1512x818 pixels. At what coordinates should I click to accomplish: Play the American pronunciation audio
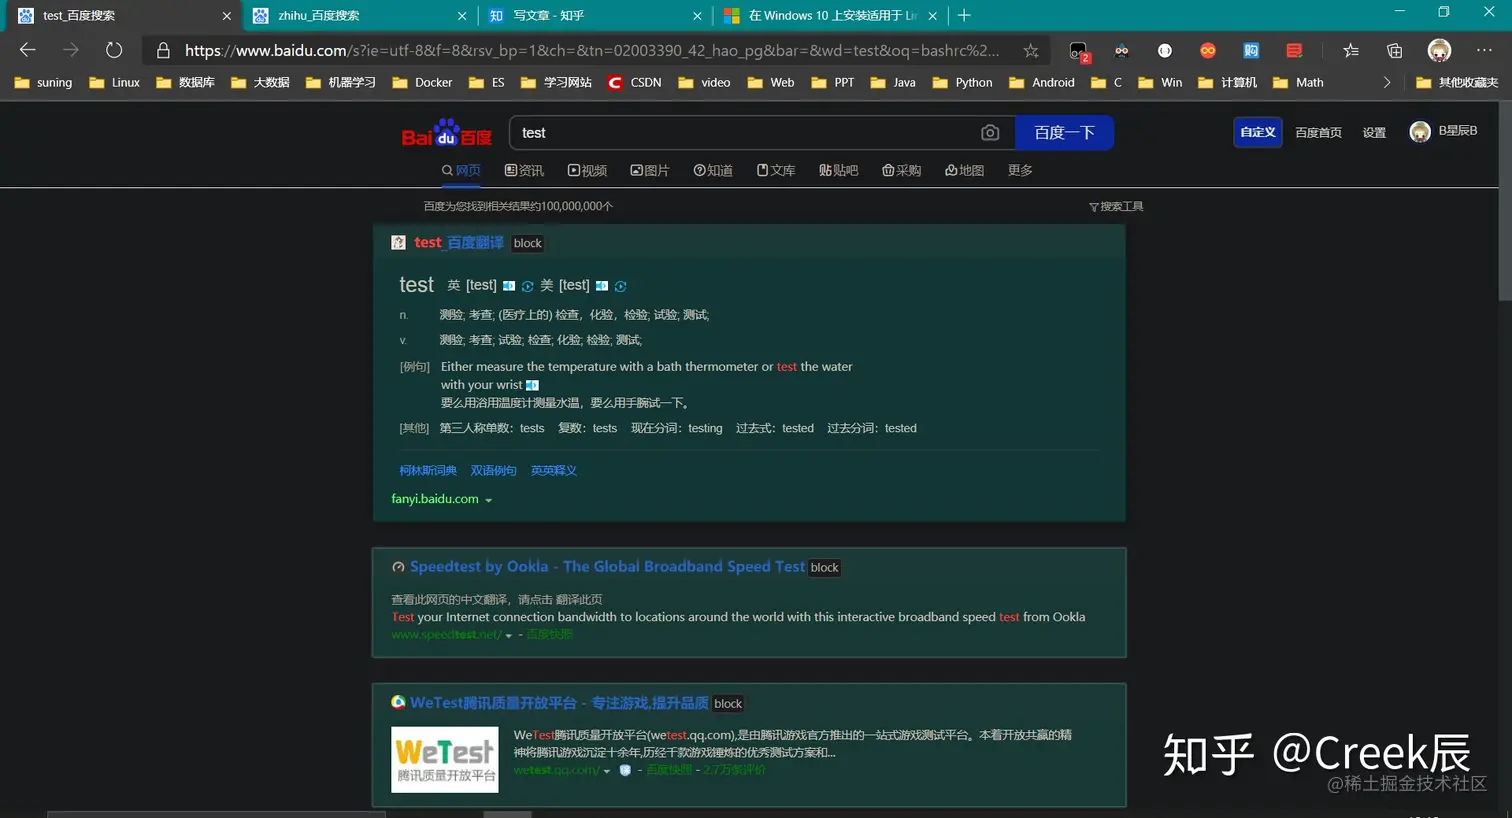[x=602, y=286]
